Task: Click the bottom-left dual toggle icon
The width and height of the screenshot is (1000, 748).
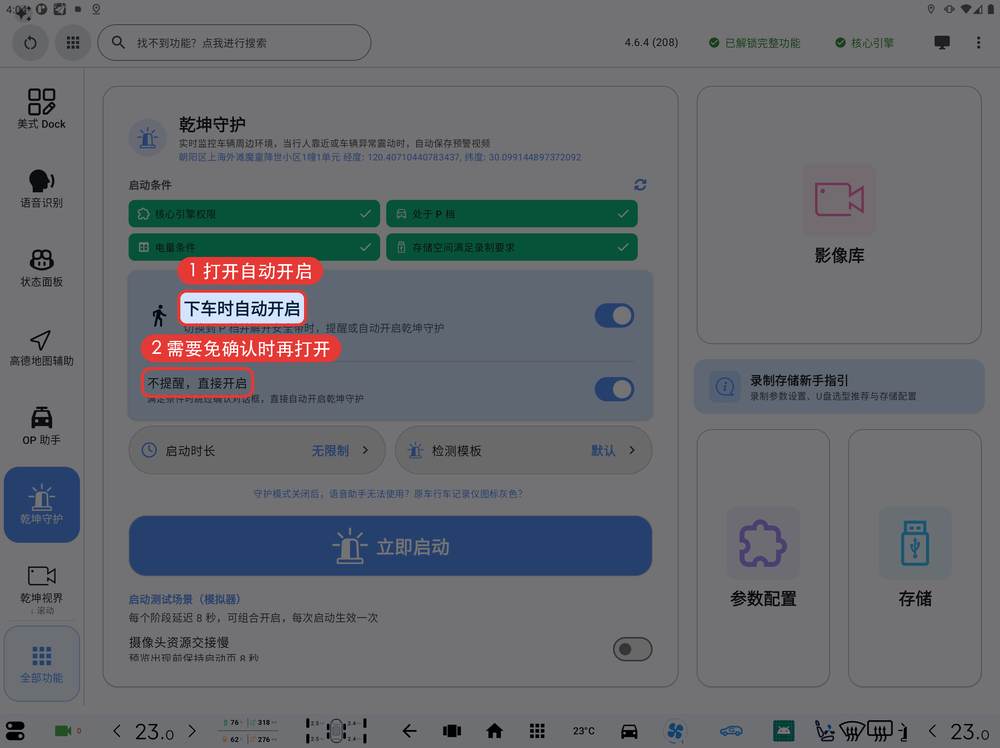Action: coord(15,731)
